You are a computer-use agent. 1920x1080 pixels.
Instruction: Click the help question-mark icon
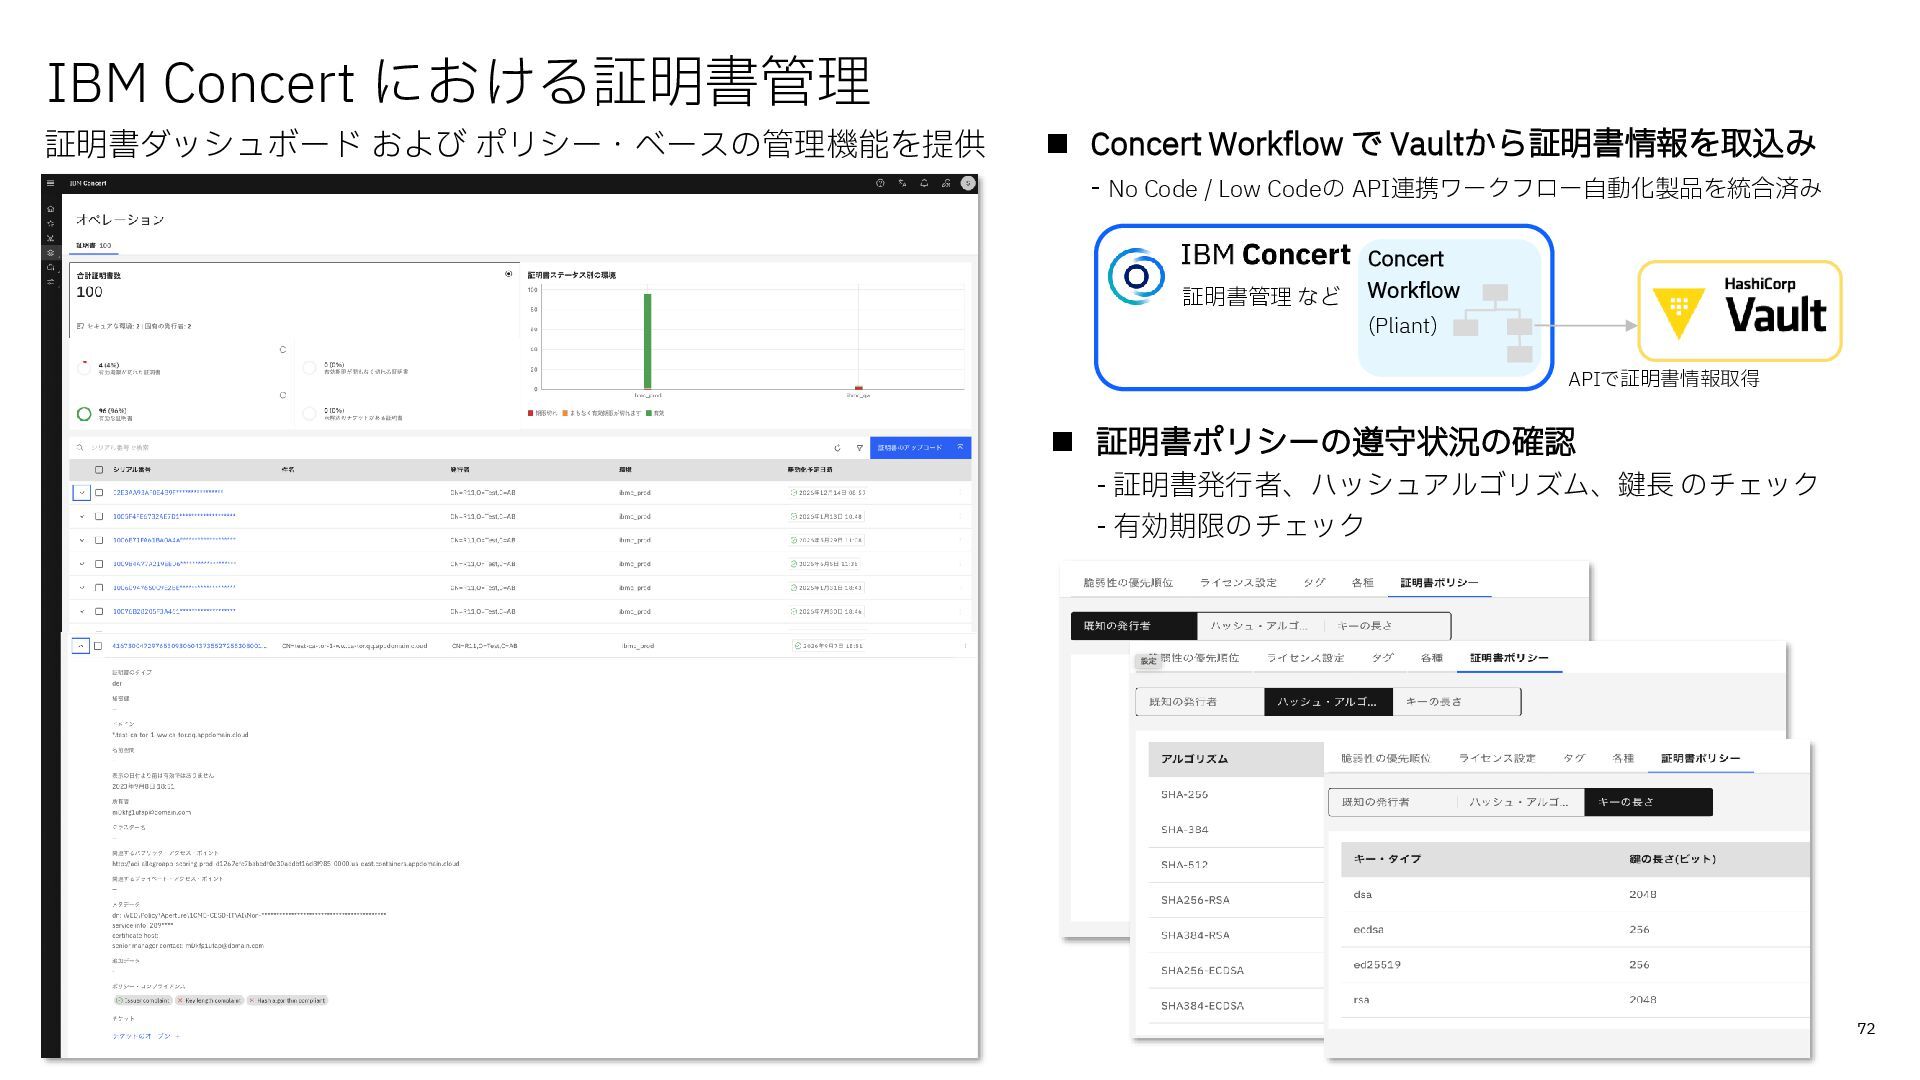(880, 183)
